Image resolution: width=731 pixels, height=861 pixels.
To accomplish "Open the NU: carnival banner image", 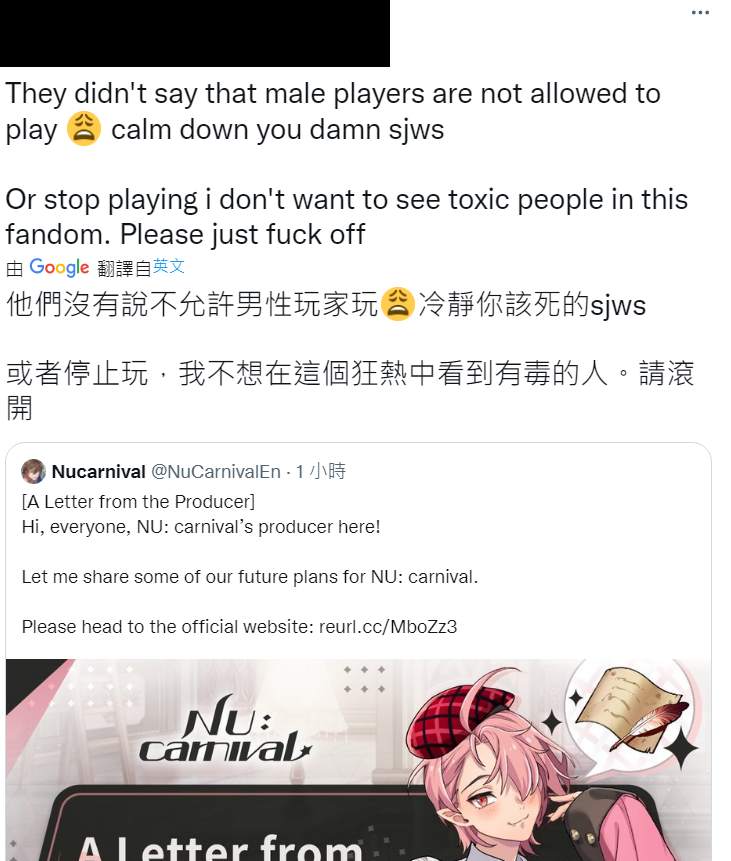I will click(x=359, y=760).
